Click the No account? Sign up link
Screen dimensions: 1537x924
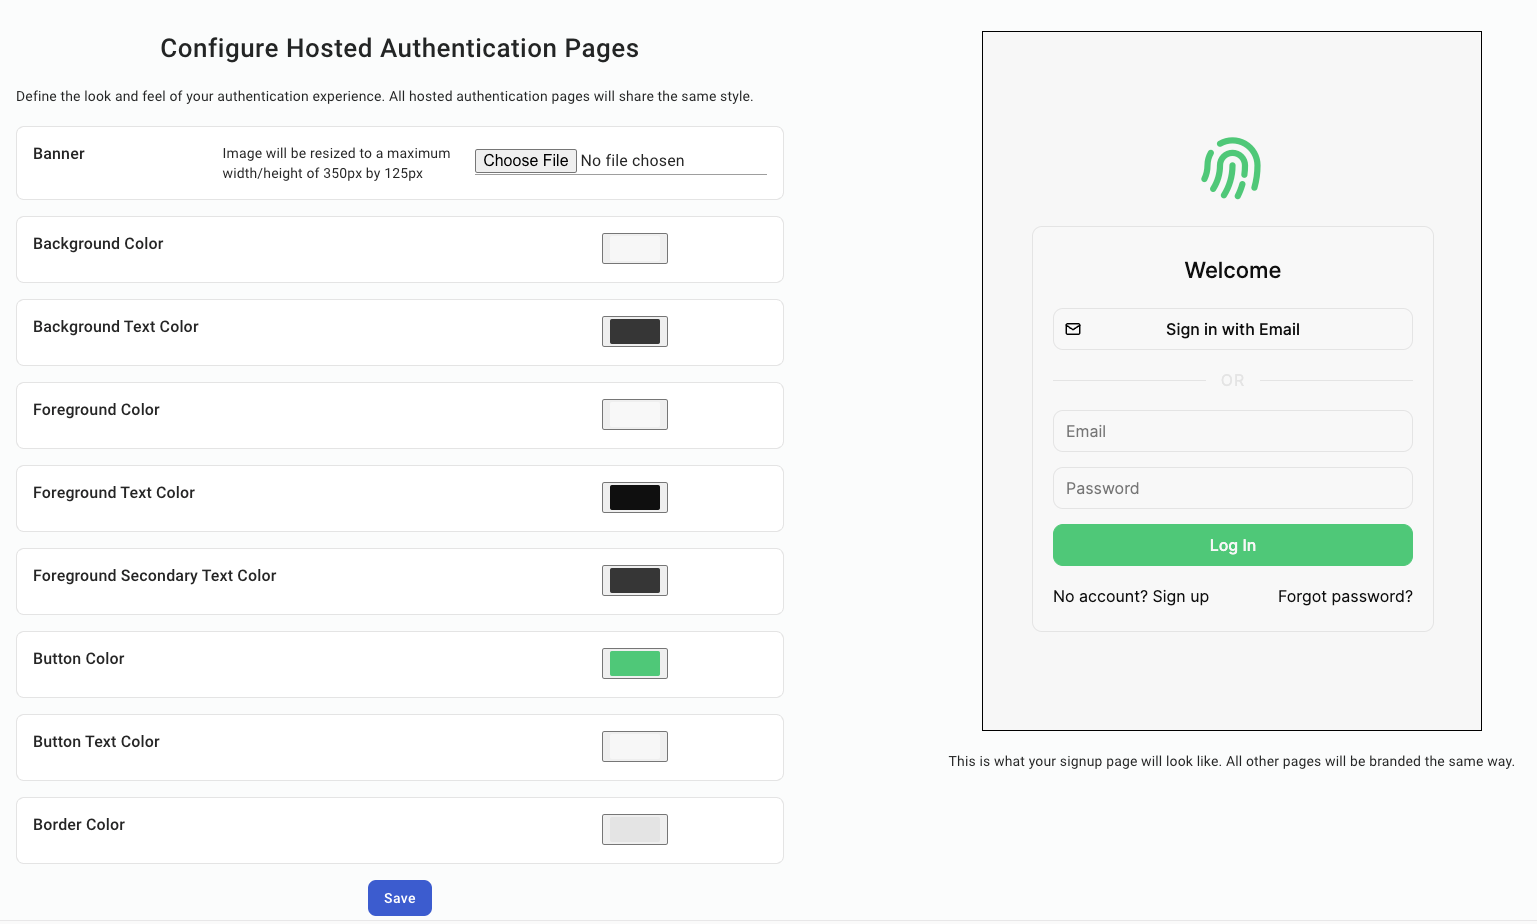1131,597
